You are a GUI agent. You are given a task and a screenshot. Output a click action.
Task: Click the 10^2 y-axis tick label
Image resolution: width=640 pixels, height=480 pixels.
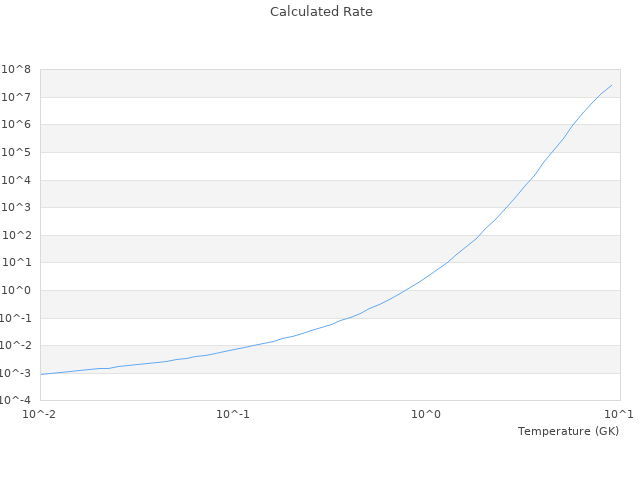click(x=17, y=235)
